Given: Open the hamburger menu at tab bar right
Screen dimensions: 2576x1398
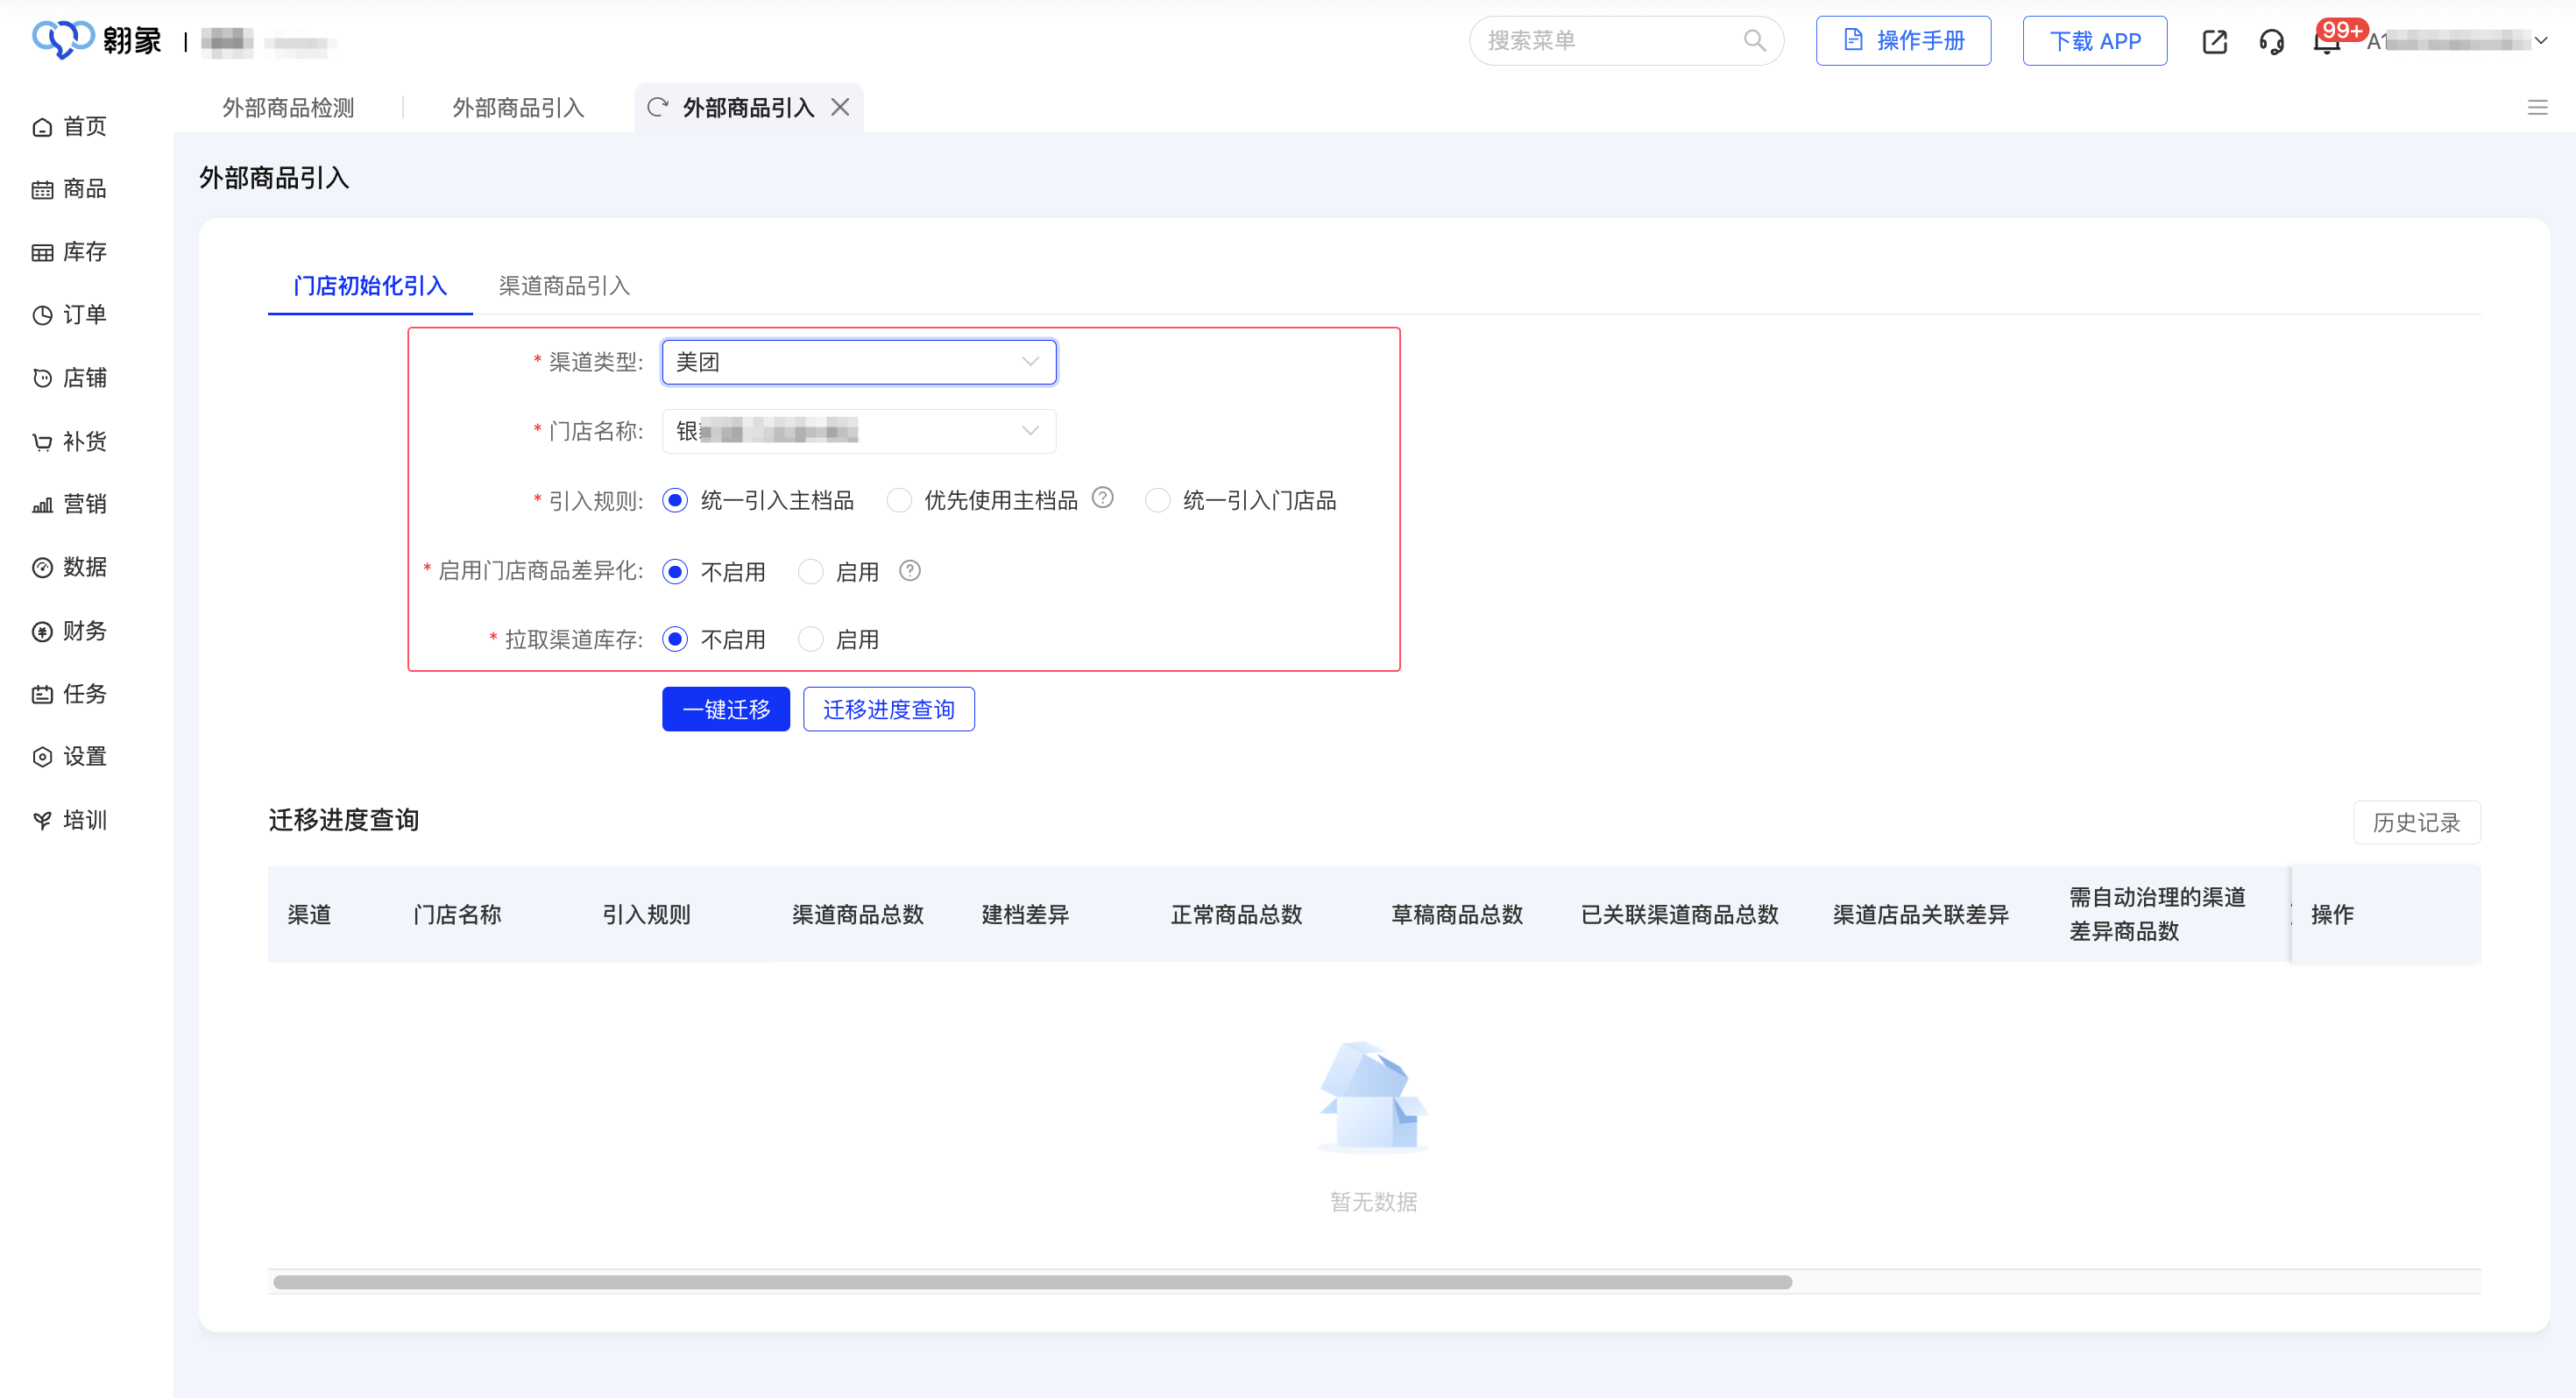Looking at the screenshot, I should tap(2537, 107).
